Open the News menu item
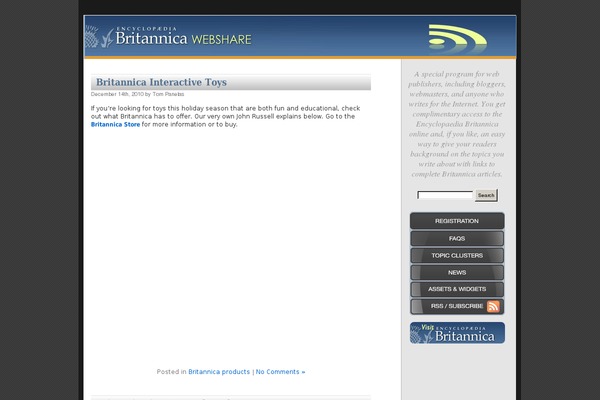This screenshot has height=400, width=600. click(x=457, y=273)
